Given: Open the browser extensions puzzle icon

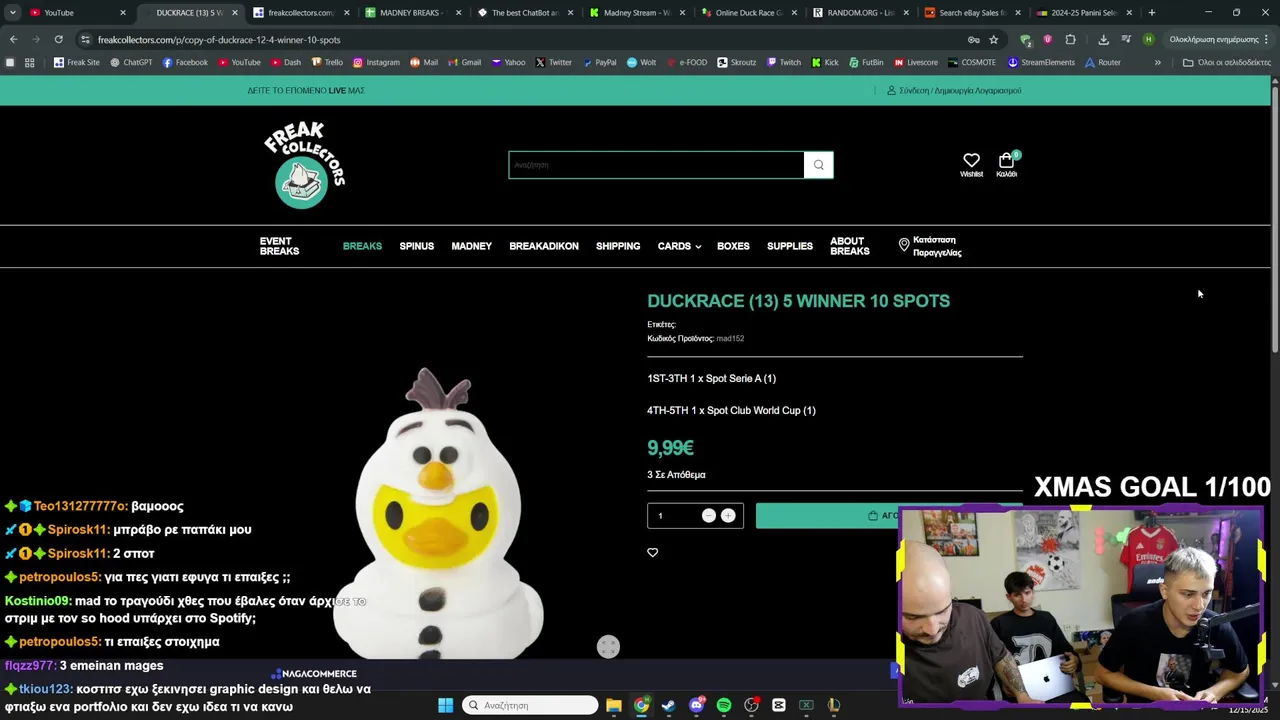Looking at the screenshot, I should [1070, 40].
